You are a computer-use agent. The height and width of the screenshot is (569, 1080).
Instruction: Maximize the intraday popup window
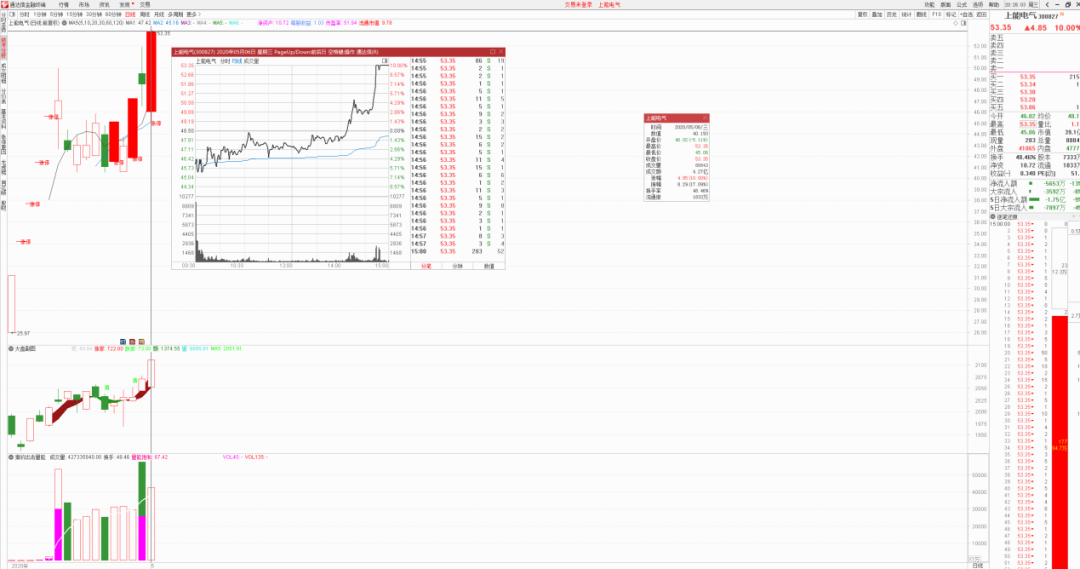coord(492,52)
